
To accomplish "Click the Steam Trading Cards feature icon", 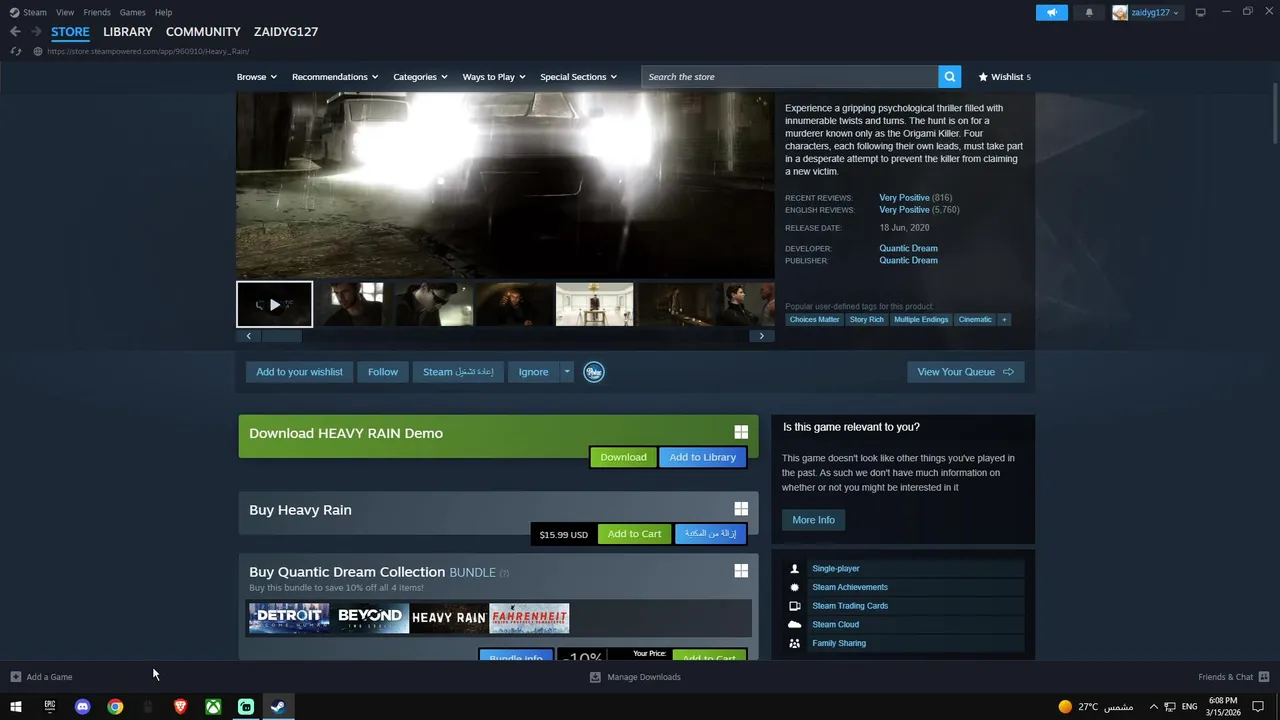I will click(x=795, y=606).
